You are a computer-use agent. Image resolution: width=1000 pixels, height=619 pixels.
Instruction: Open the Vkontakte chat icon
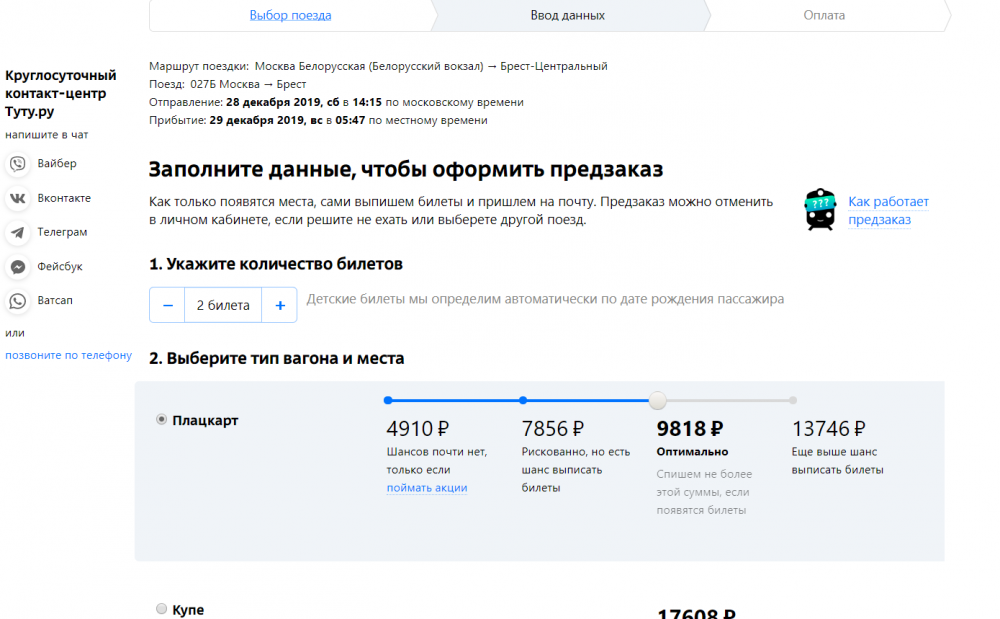tap(17, 198)
